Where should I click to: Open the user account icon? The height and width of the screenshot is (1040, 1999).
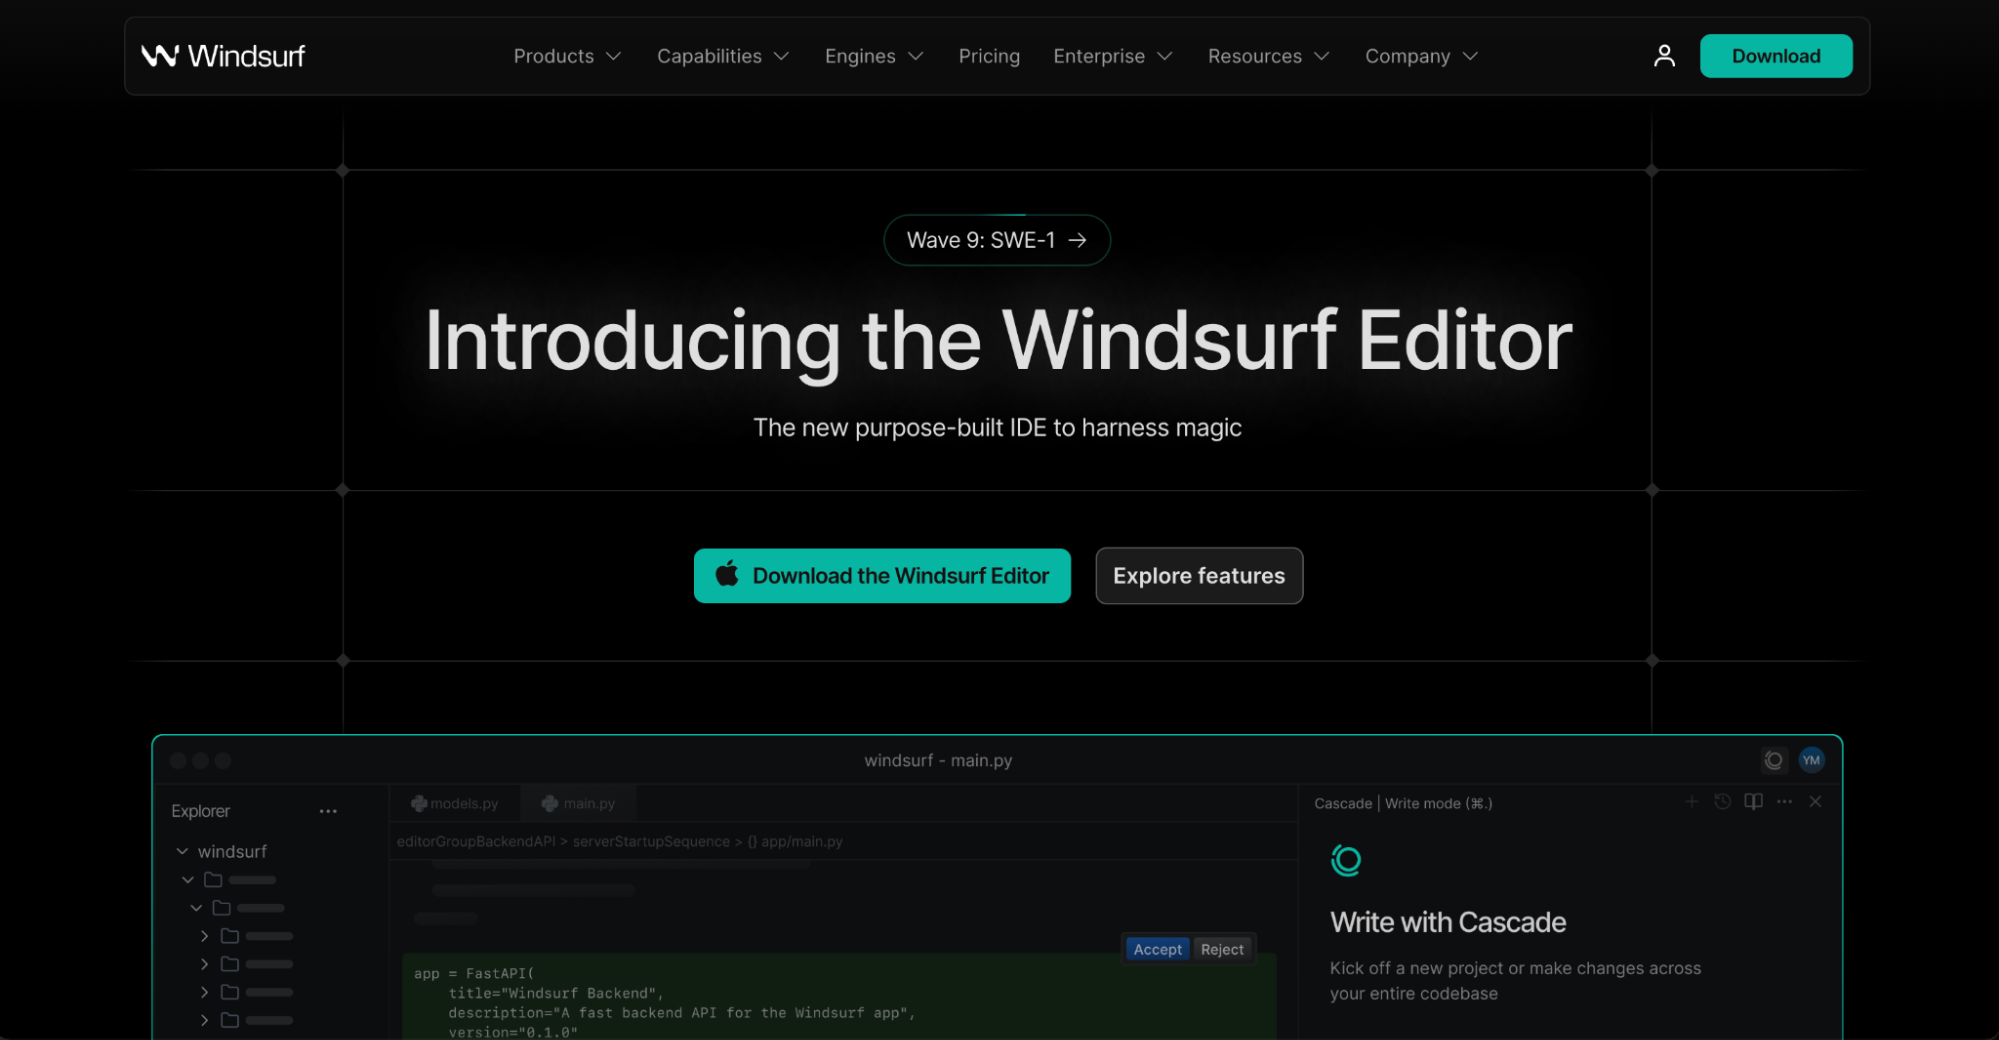(x=1664, y=56)
